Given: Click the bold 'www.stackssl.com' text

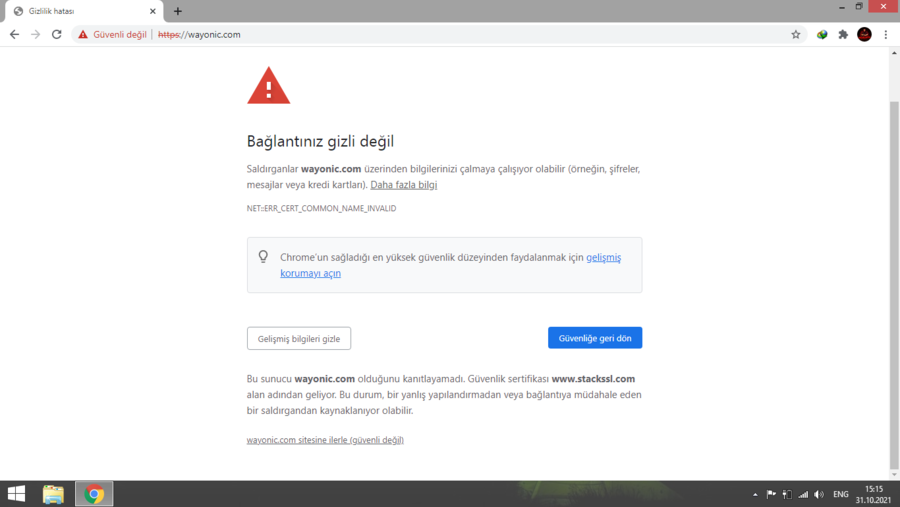Looking at the screenshot, I should click(x=593, y=379).
